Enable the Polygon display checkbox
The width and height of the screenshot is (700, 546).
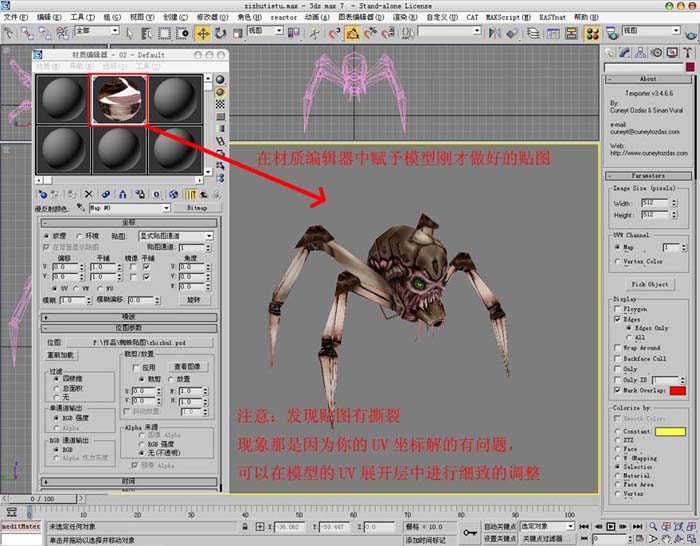point(617,309)
